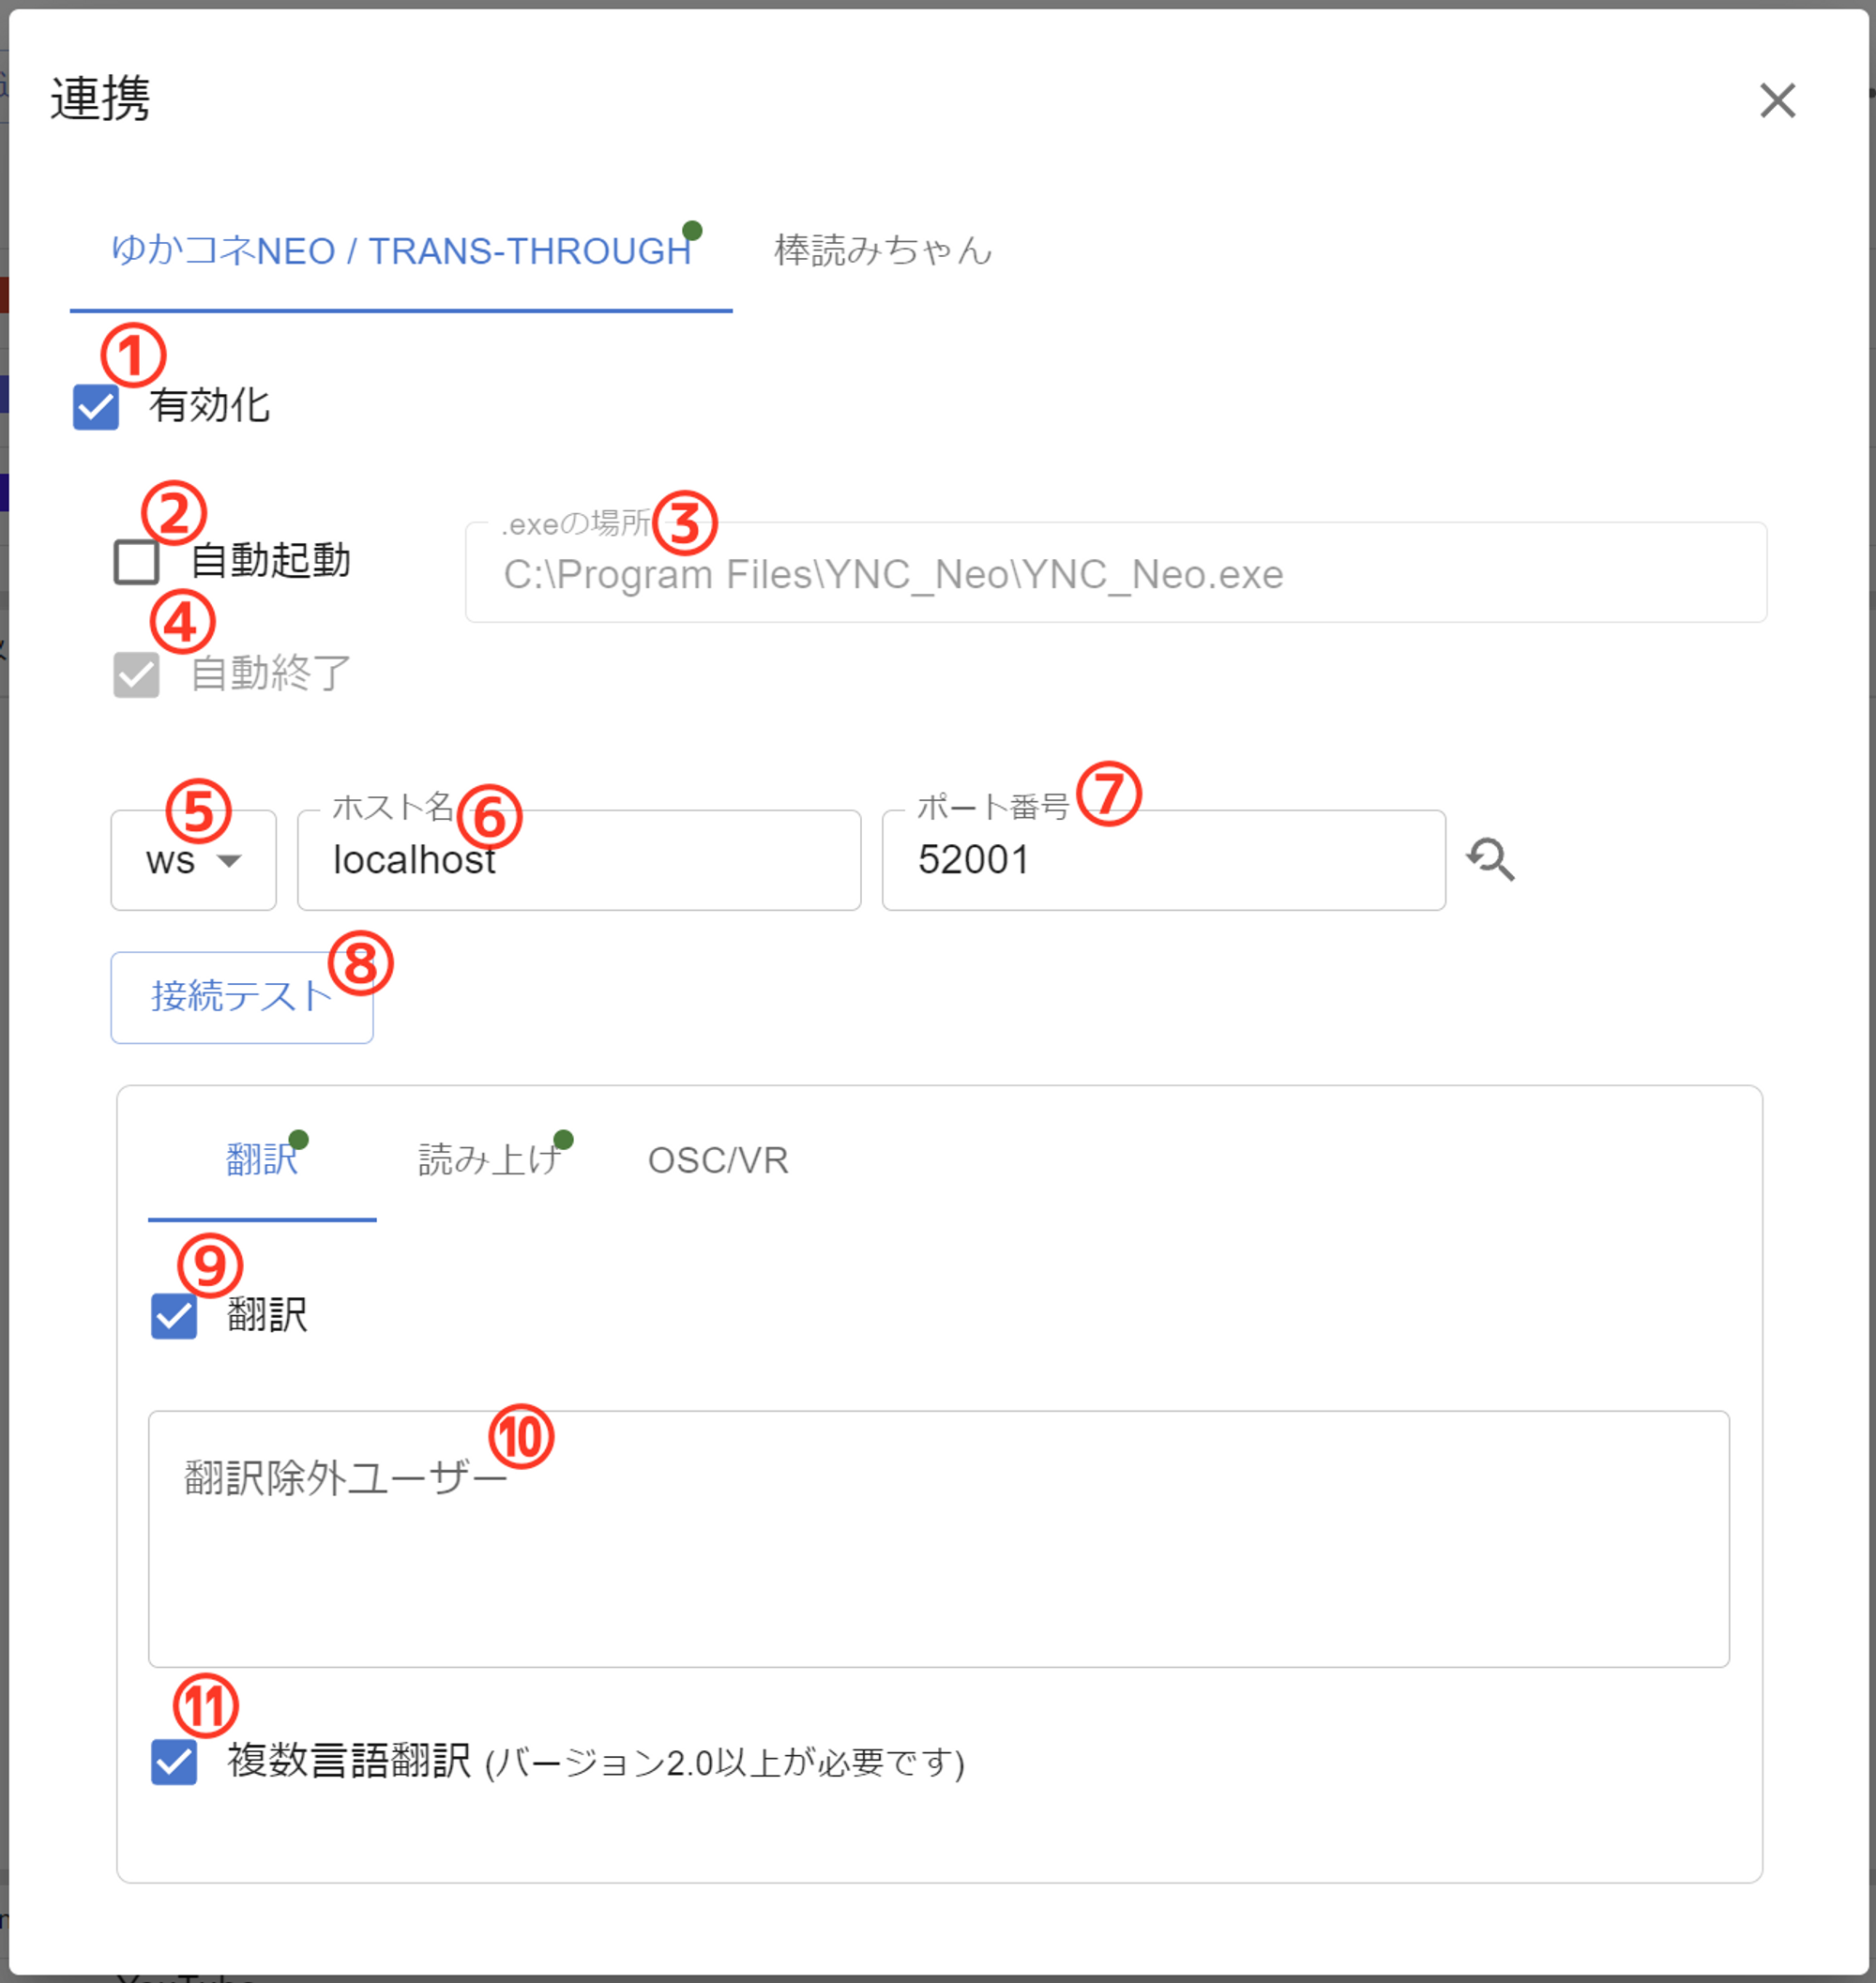This screenshot has height=1983, width=1876.
Task: Enable the 自動起動 checkbox
Action: click(137, 561)
